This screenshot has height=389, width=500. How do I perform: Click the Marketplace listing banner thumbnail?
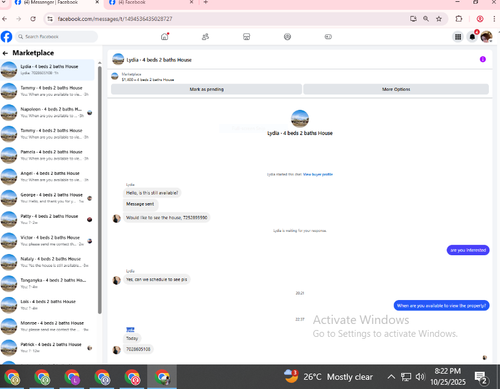pyautogui.click(x=115, y=77)
